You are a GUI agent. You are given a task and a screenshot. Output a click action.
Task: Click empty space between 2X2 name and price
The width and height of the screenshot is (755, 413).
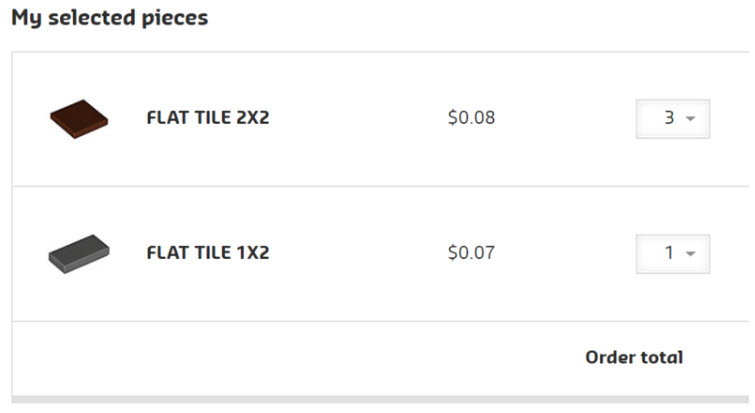click(x=360, y=118)
